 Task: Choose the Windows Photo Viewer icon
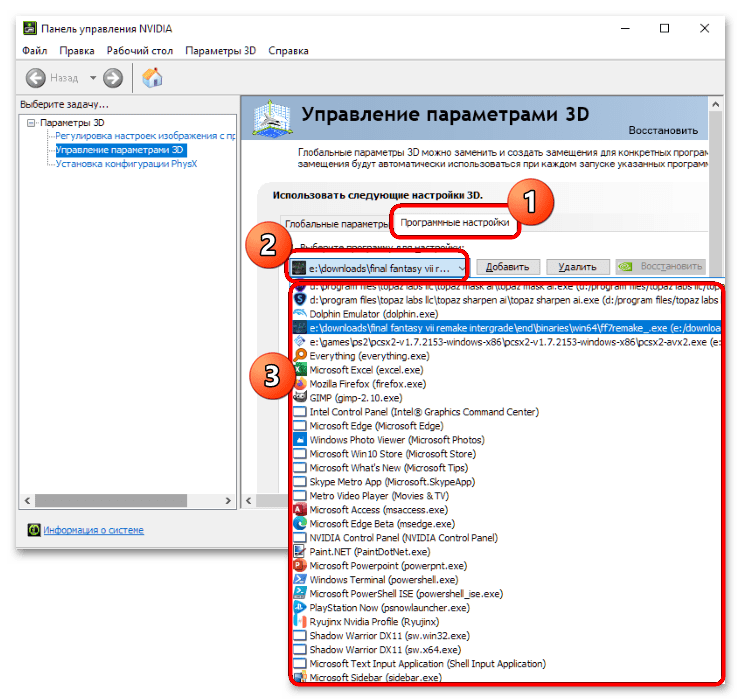pyautogui.click(x=300, y=439)
